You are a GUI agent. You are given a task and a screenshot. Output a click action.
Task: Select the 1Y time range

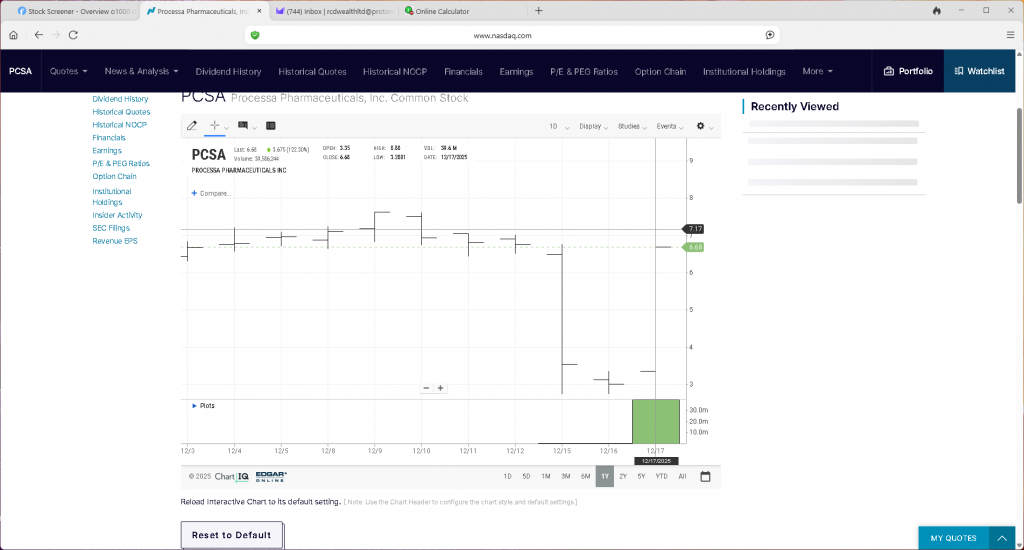click(605, 477)
